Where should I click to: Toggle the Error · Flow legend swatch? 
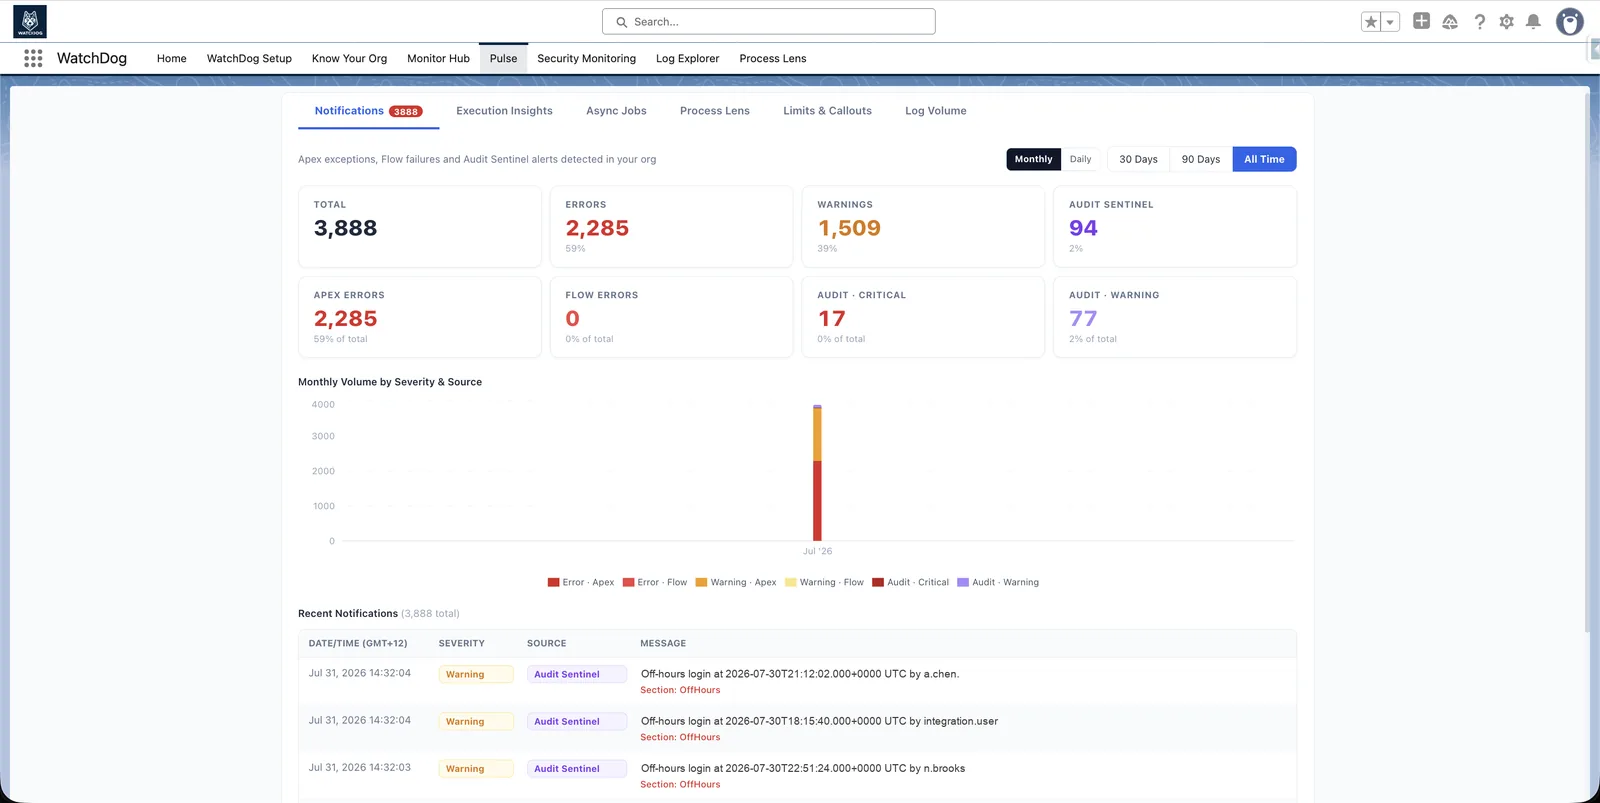point(628,582)
